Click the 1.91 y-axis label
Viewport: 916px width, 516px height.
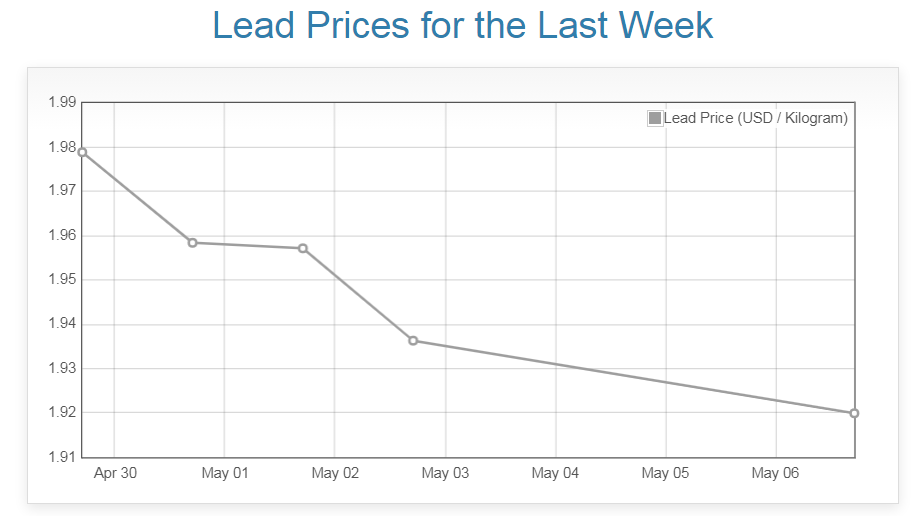(x=62, y=457)
